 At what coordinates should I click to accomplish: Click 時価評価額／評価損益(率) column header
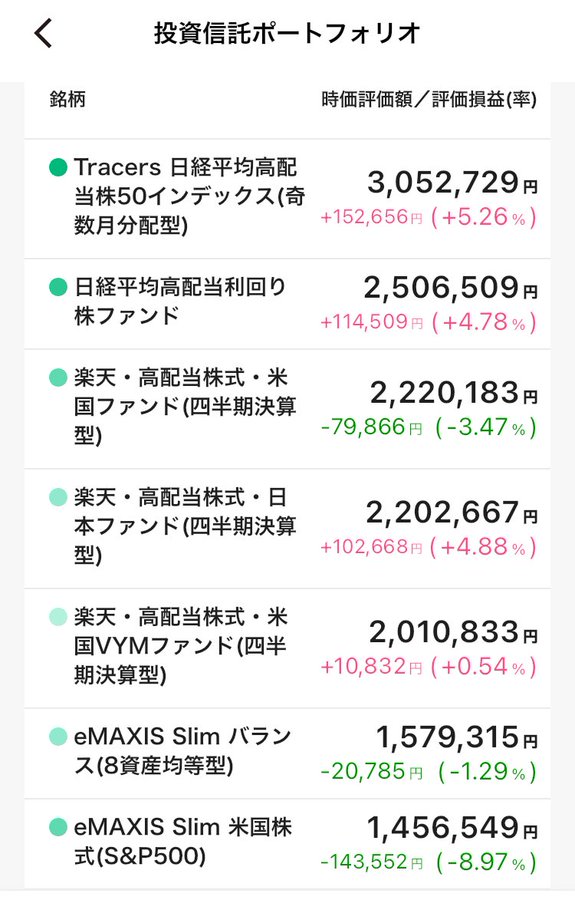click(x=429, y=100)
